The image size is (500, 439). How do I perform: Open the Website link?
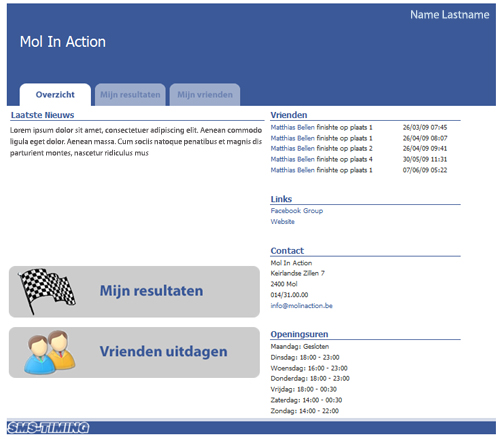pos(283,222)
